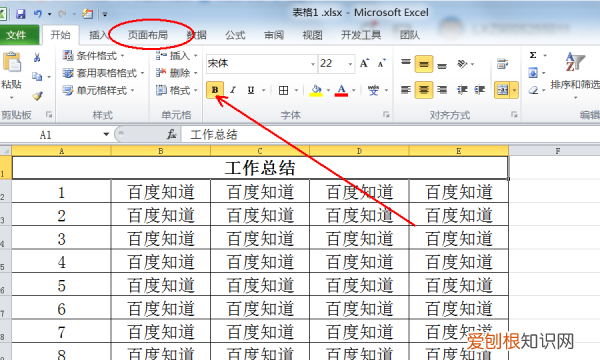Click the Copy icon in clipboard group

37,77
